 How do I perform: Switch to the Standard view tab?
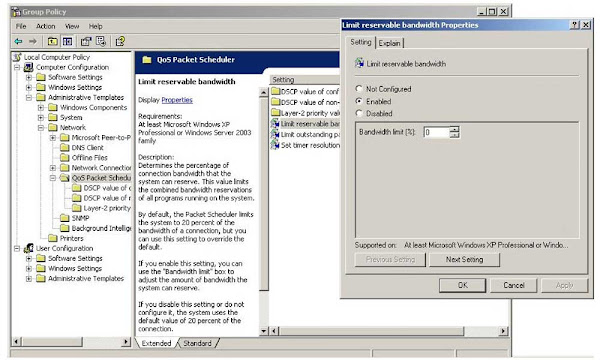pos(197,343)
